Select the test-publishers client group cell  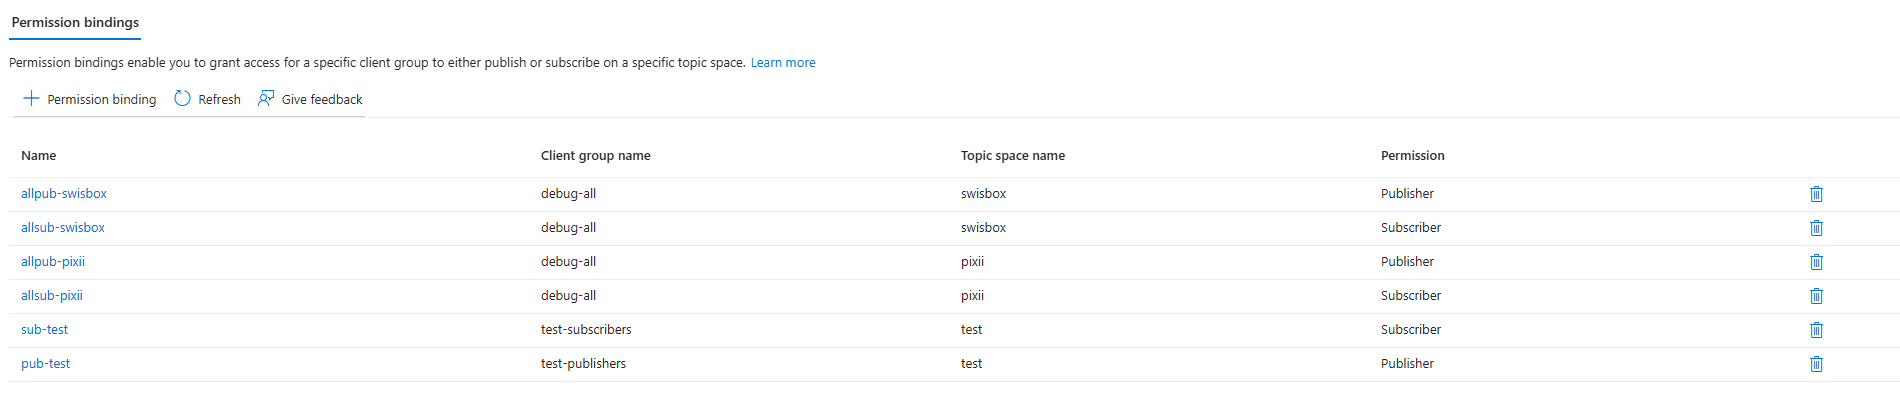(583, 363)
